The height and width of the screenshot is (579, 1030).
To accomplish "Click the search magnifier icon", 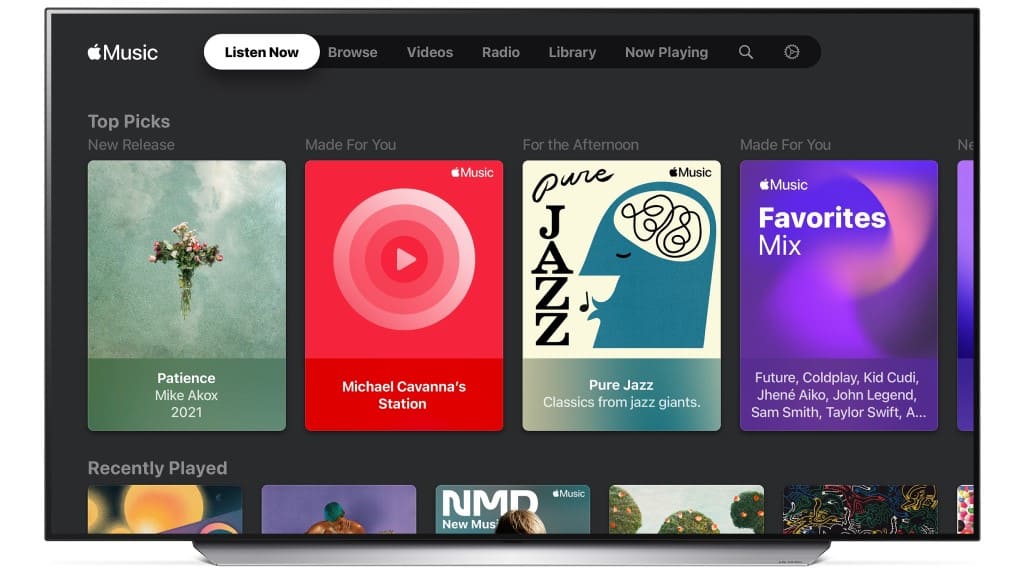I will tap(745, 52).
